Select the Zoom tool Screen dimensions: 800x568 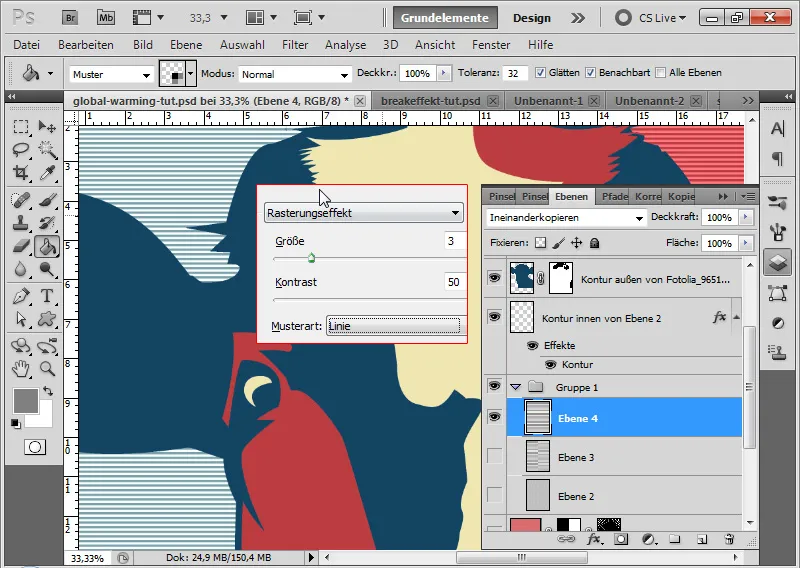(47, 368)
